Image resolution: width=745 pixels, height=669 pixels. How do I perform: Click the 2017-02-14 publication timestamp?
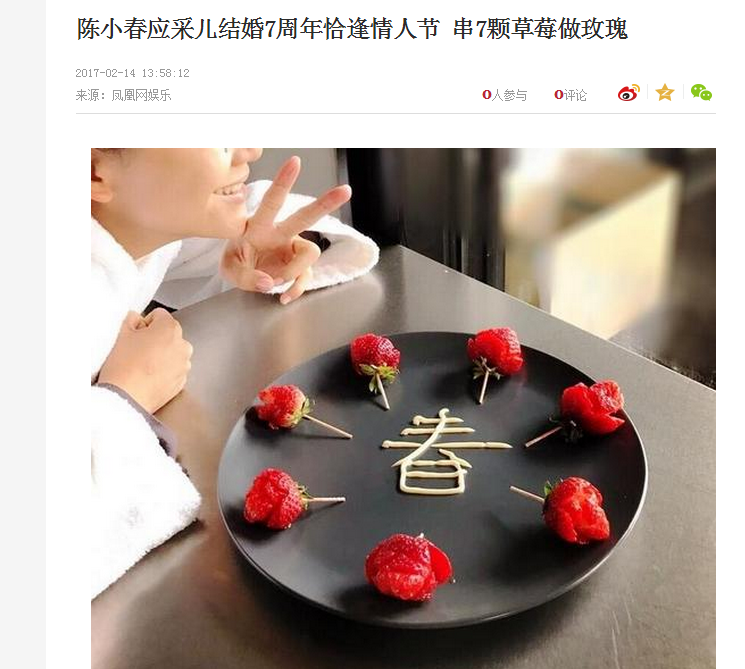(x=133, y=73)
